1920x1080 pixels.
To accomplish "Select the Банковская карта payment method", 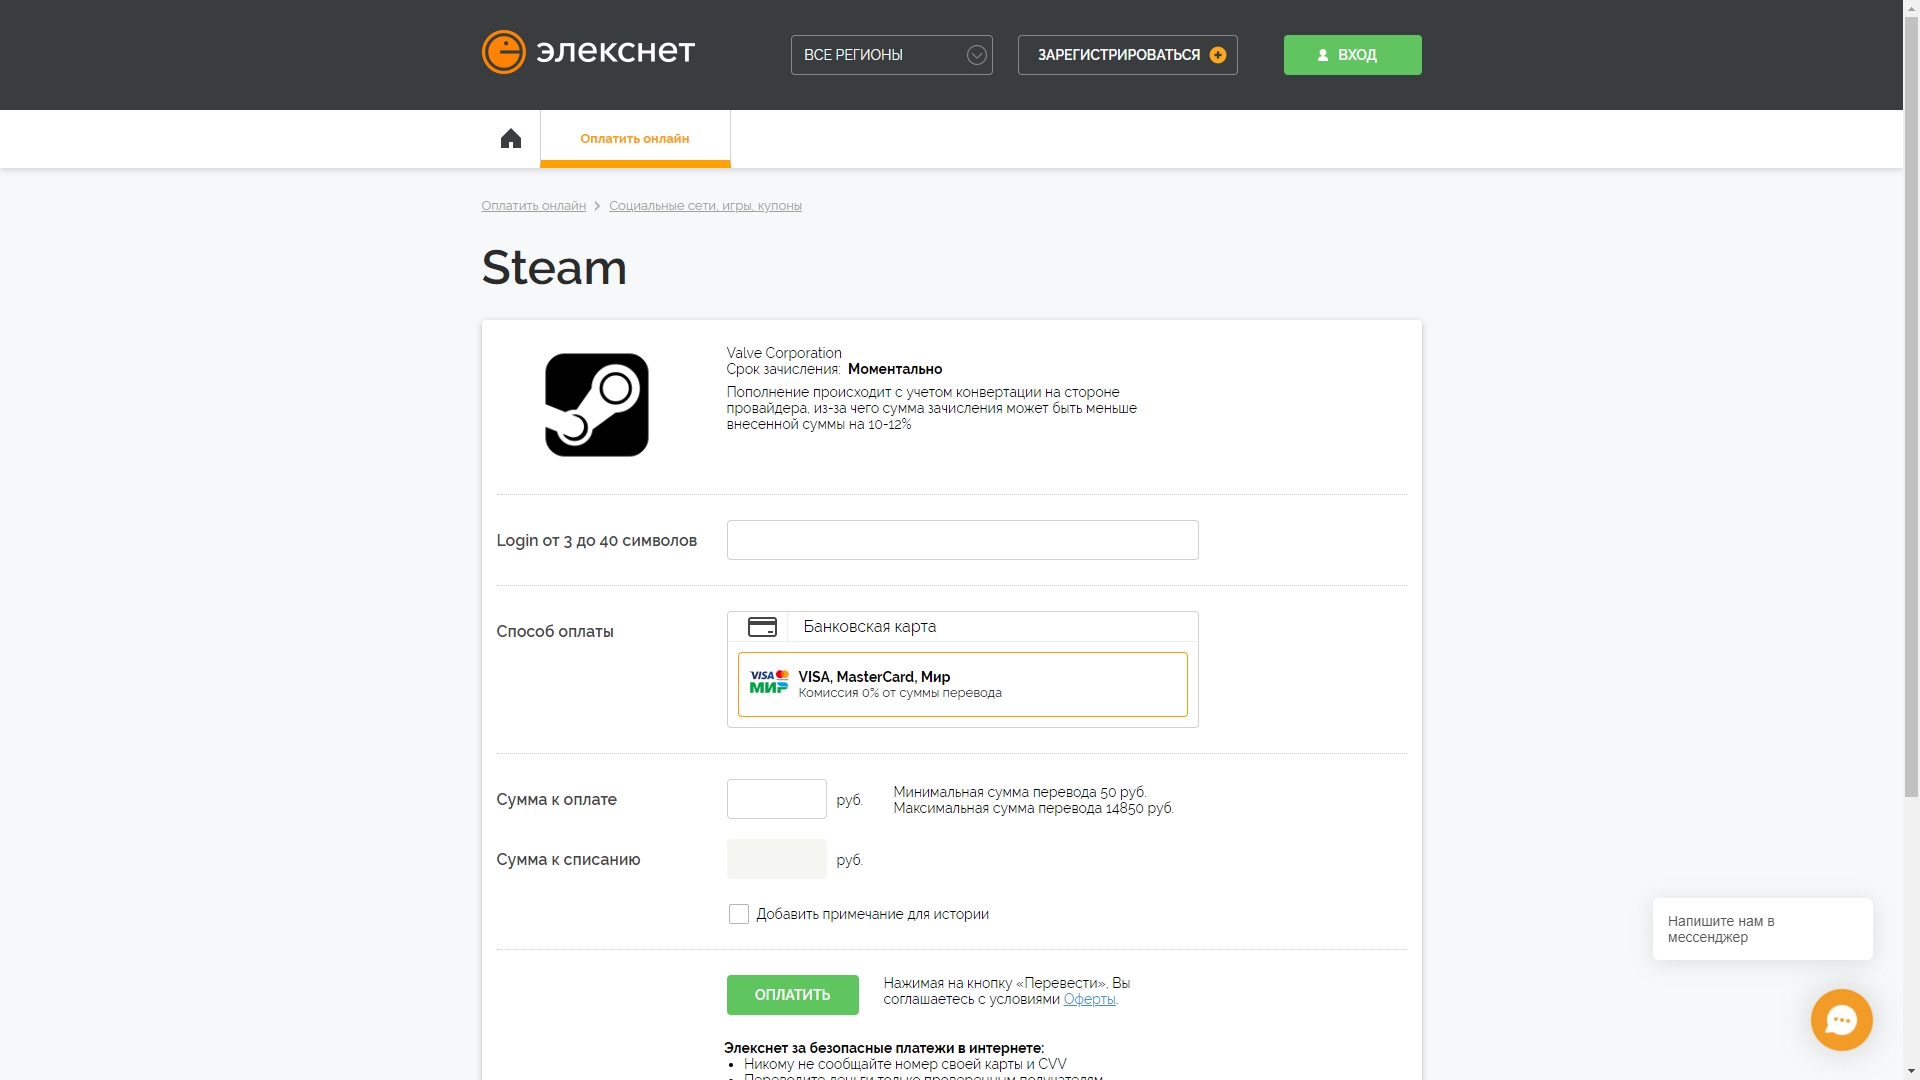I will pyautogui.click(x=962, y=627).
